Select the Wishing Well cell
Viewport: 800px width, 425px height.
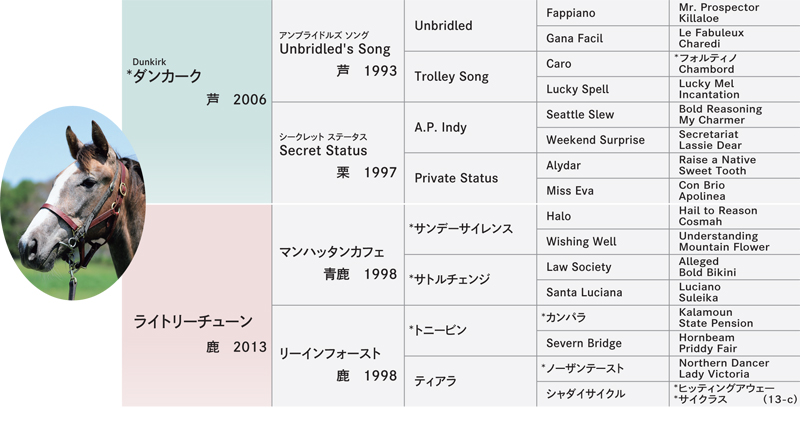(603, 241)
